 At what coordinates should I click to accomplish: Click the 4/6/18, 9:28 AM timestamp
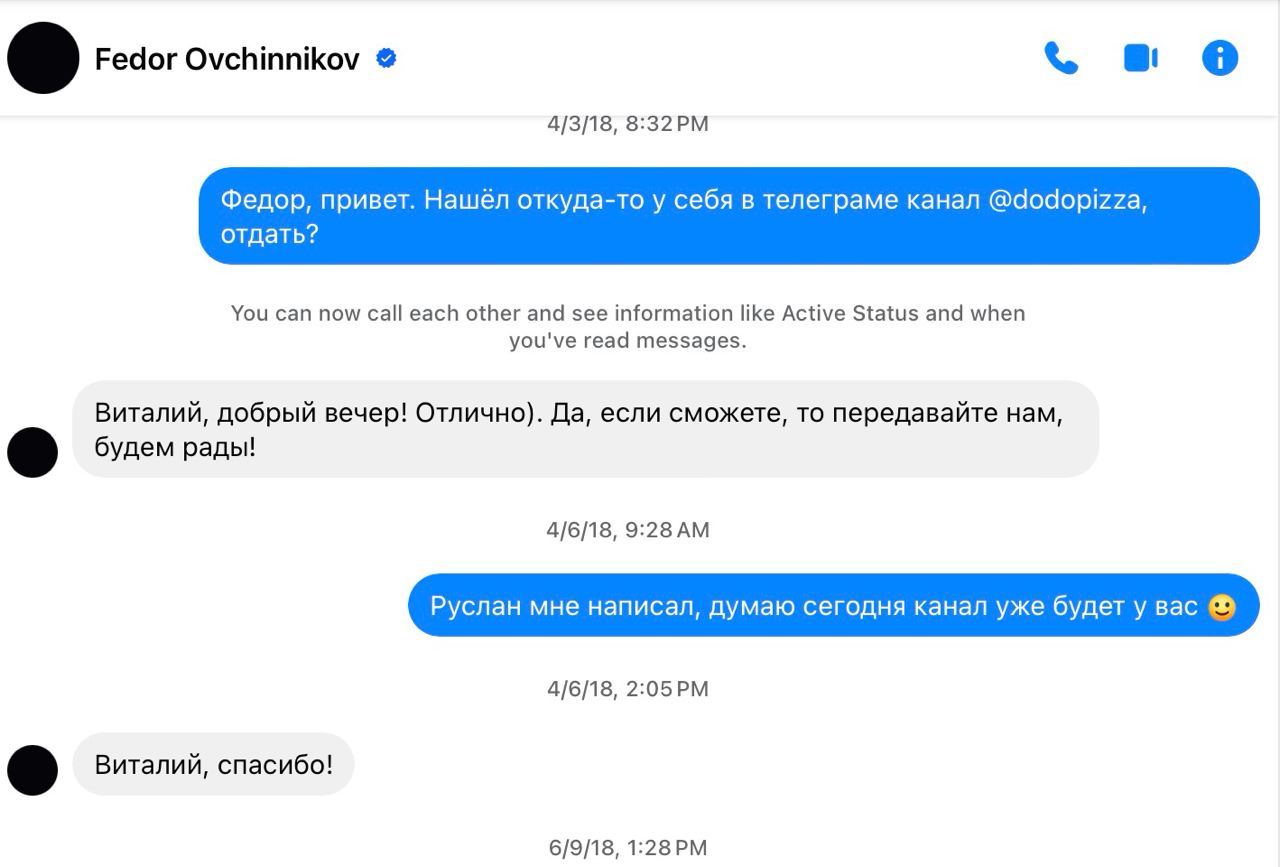pos(628,530)
